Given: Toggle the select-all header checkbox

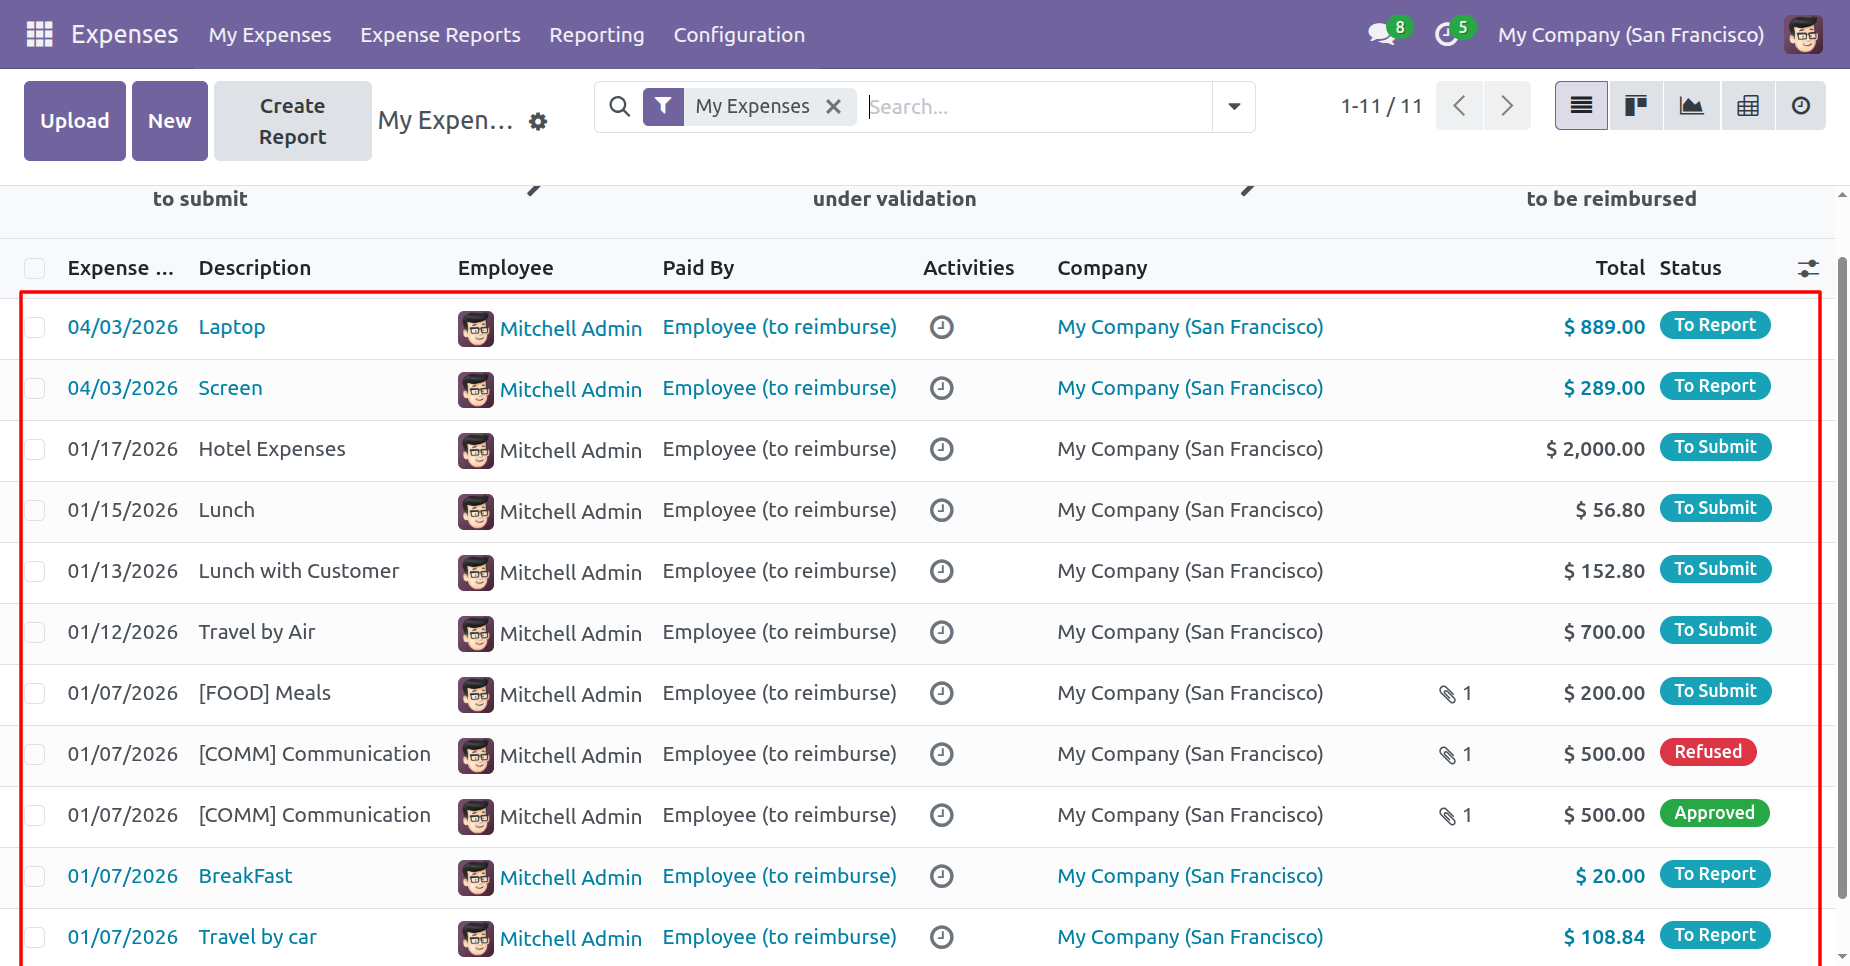Looking at the screenshot, I should coord(35,268).
